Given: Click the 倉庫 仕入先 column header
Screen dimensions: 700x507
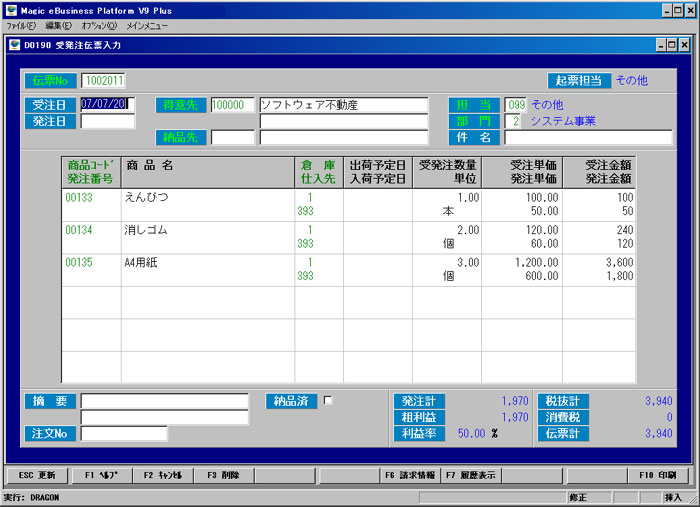Looking at the screenshot, I should [x=319, y=172].
